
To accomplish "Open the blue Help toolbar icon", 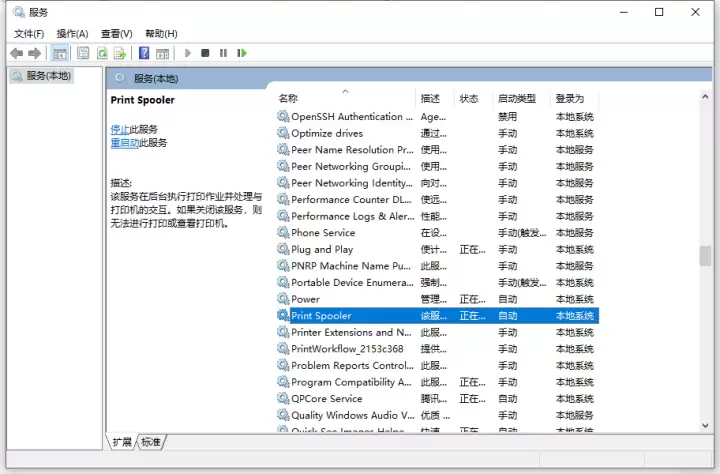I will pos(144,53).
